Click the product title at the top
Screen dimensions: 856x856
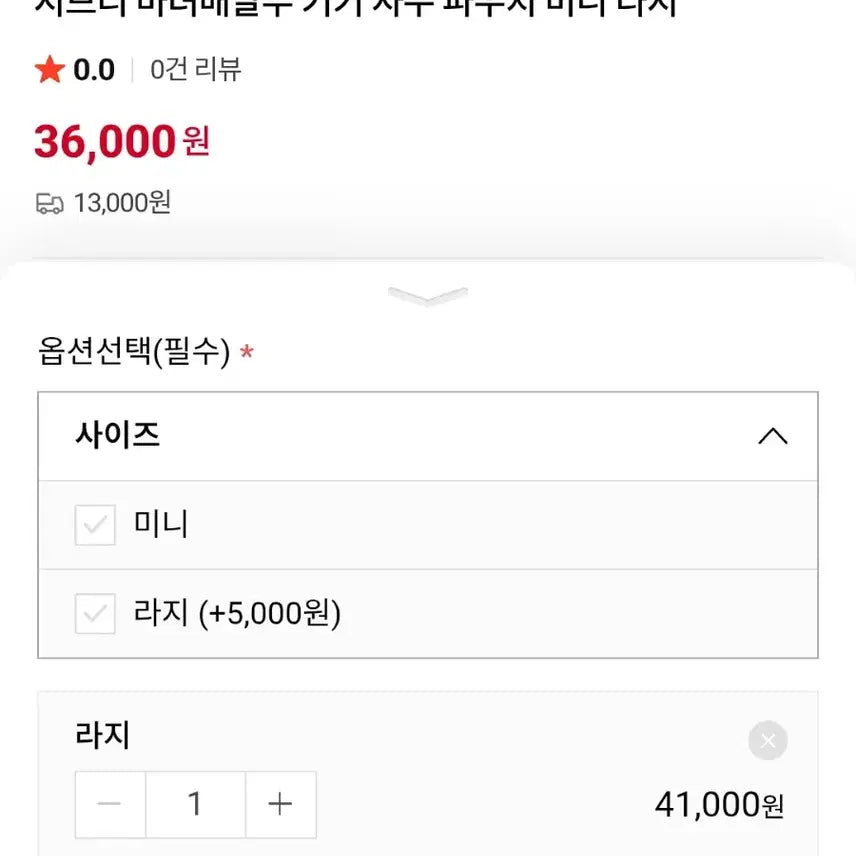(x=356, y=8)
